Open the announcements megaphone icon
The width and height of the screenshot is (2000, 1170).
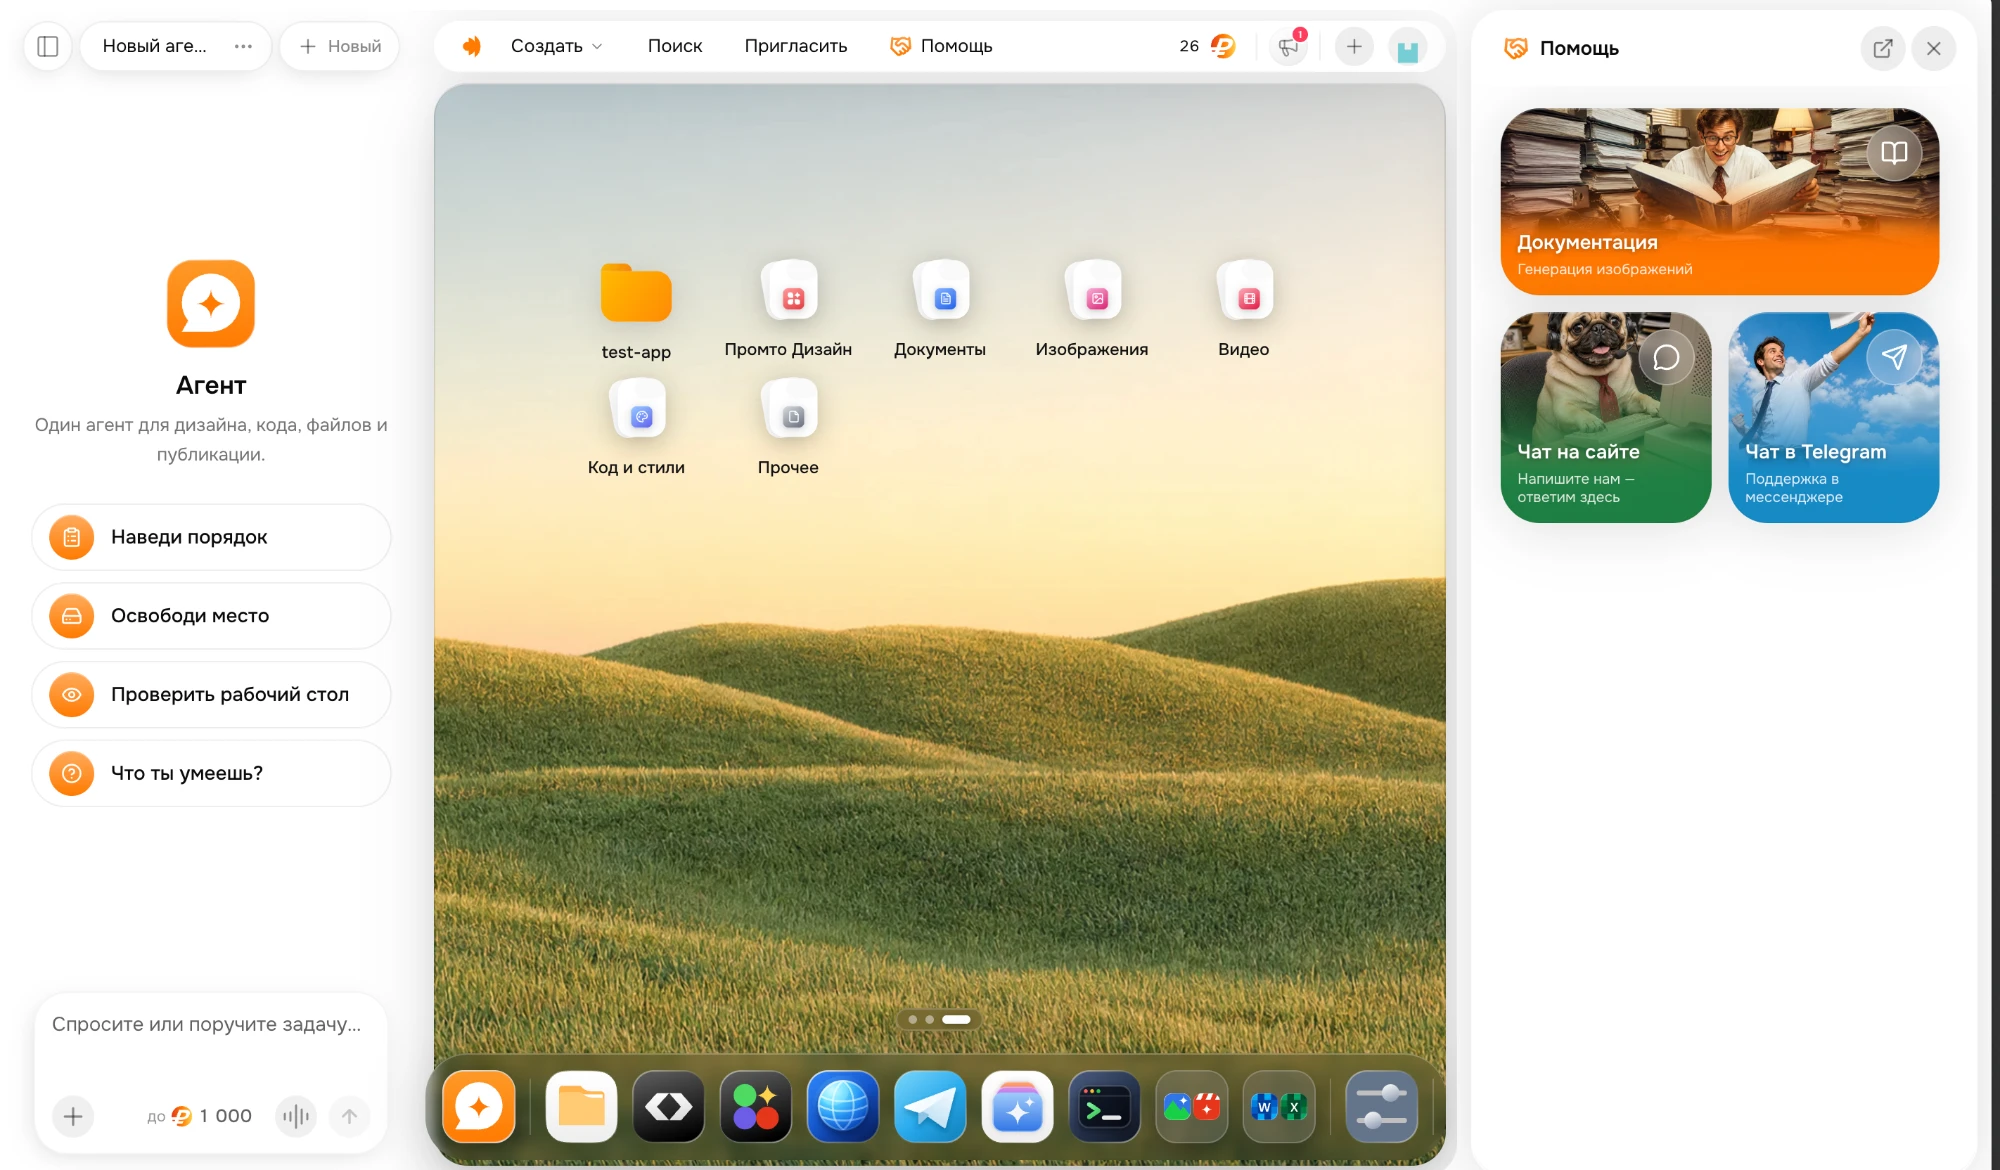[1289, 46]
